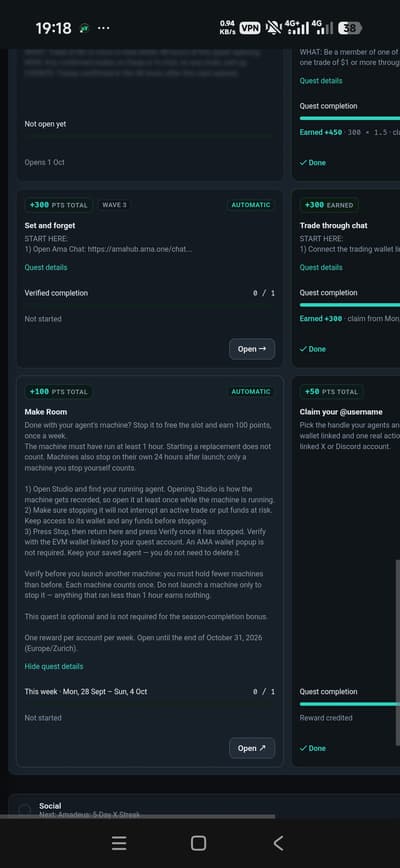Screen dimensions: 400x868
Task: Tap the muted bell status icon
Action: [273, 28]
